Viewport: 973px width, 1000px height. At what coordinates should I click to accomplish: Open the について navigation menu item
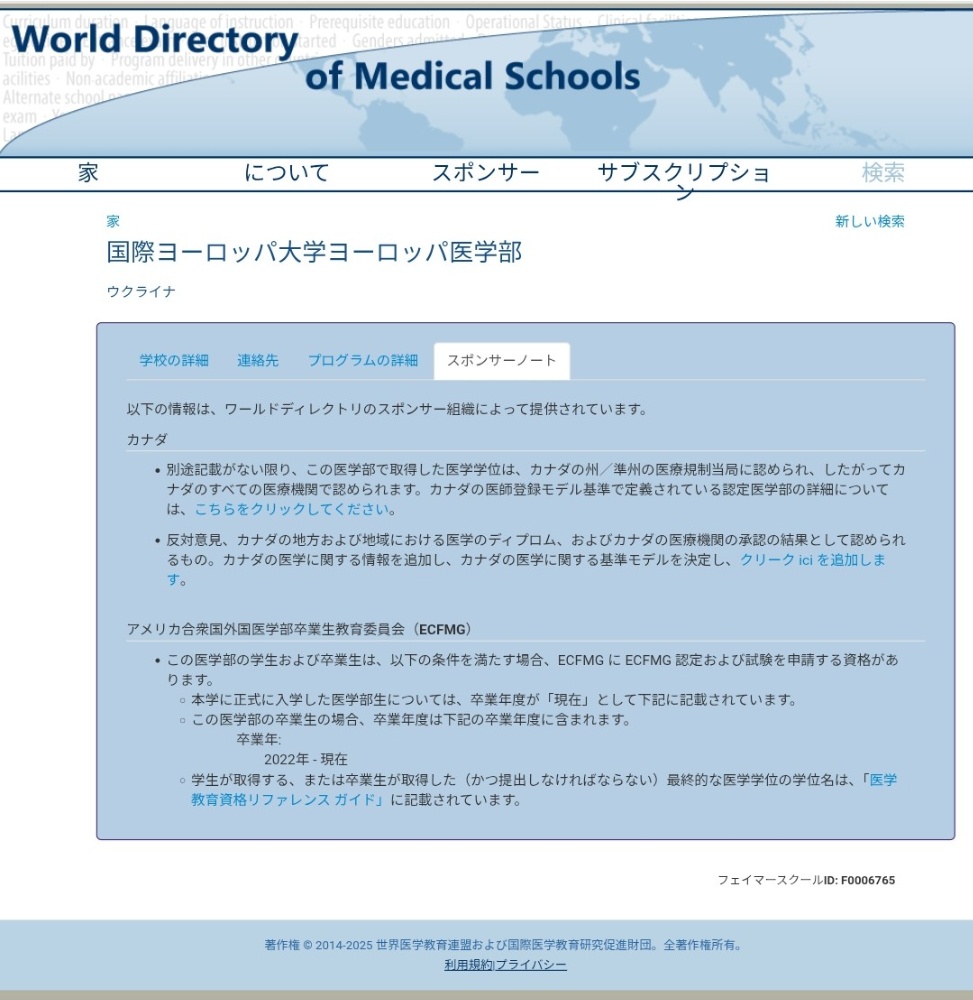286,173
